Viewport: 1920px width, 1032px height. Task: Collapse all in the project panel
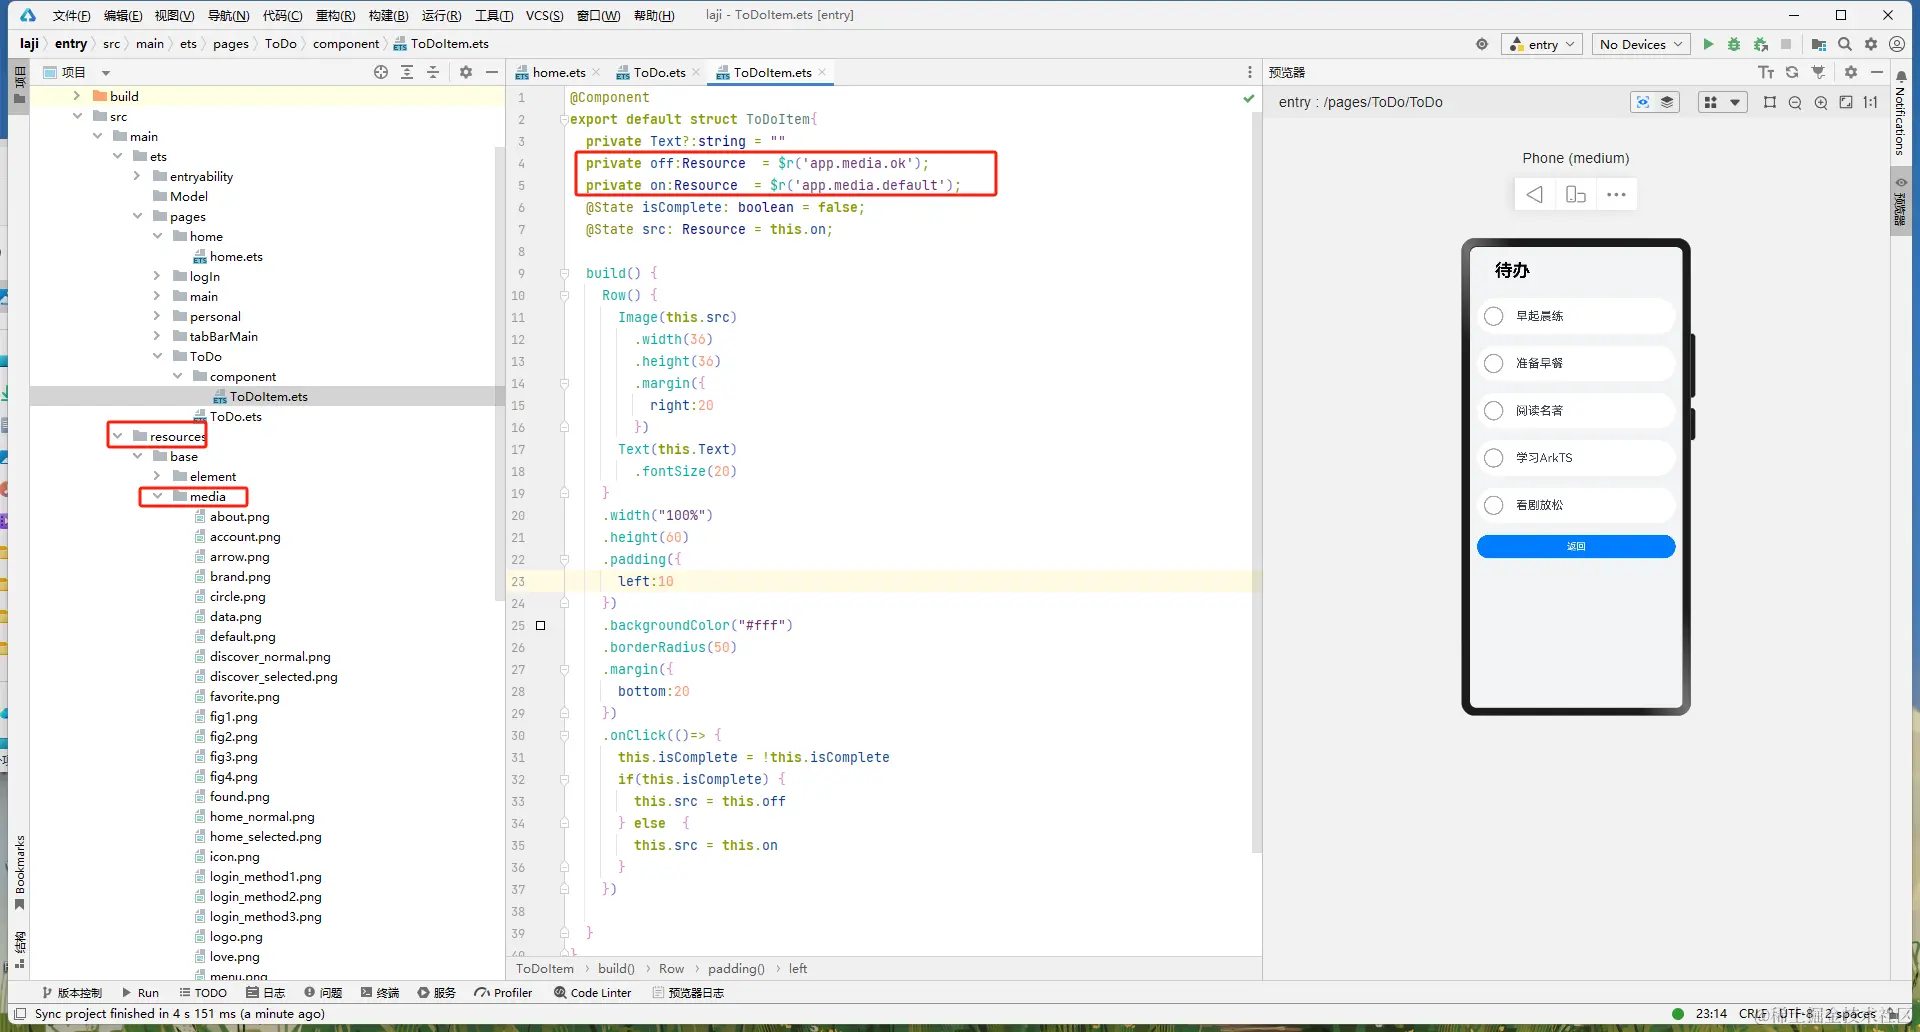[x=433, y=72]
